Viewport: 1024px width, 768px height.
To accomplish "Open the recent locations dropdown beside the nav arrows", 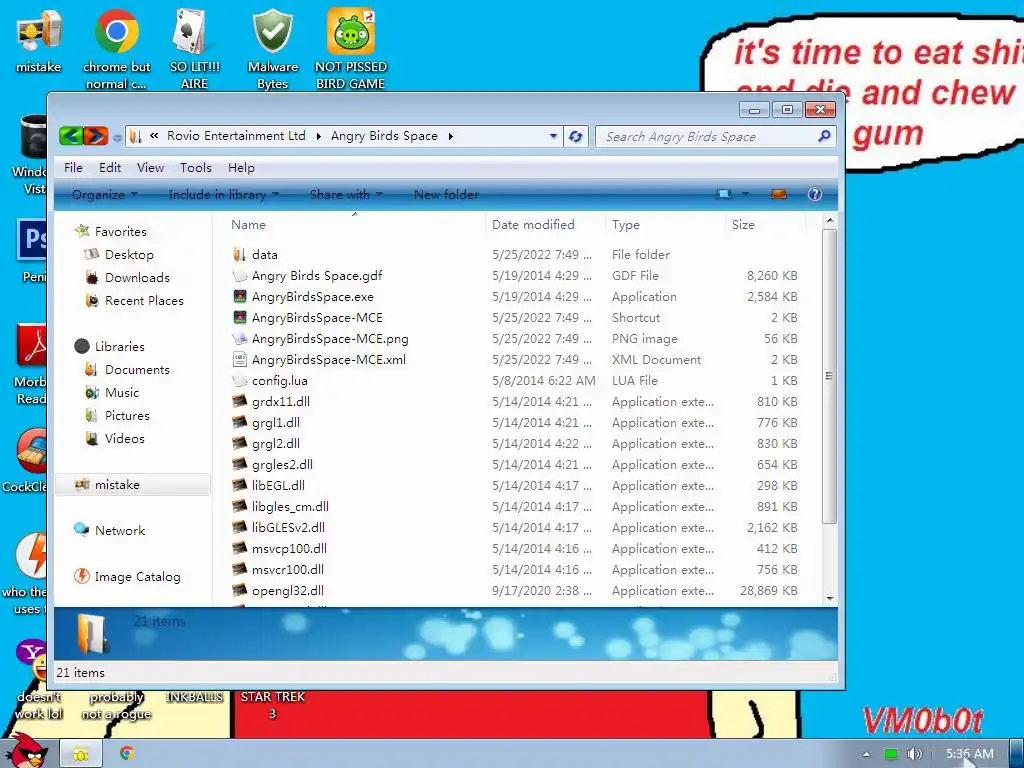I will (x=117, y=137).
